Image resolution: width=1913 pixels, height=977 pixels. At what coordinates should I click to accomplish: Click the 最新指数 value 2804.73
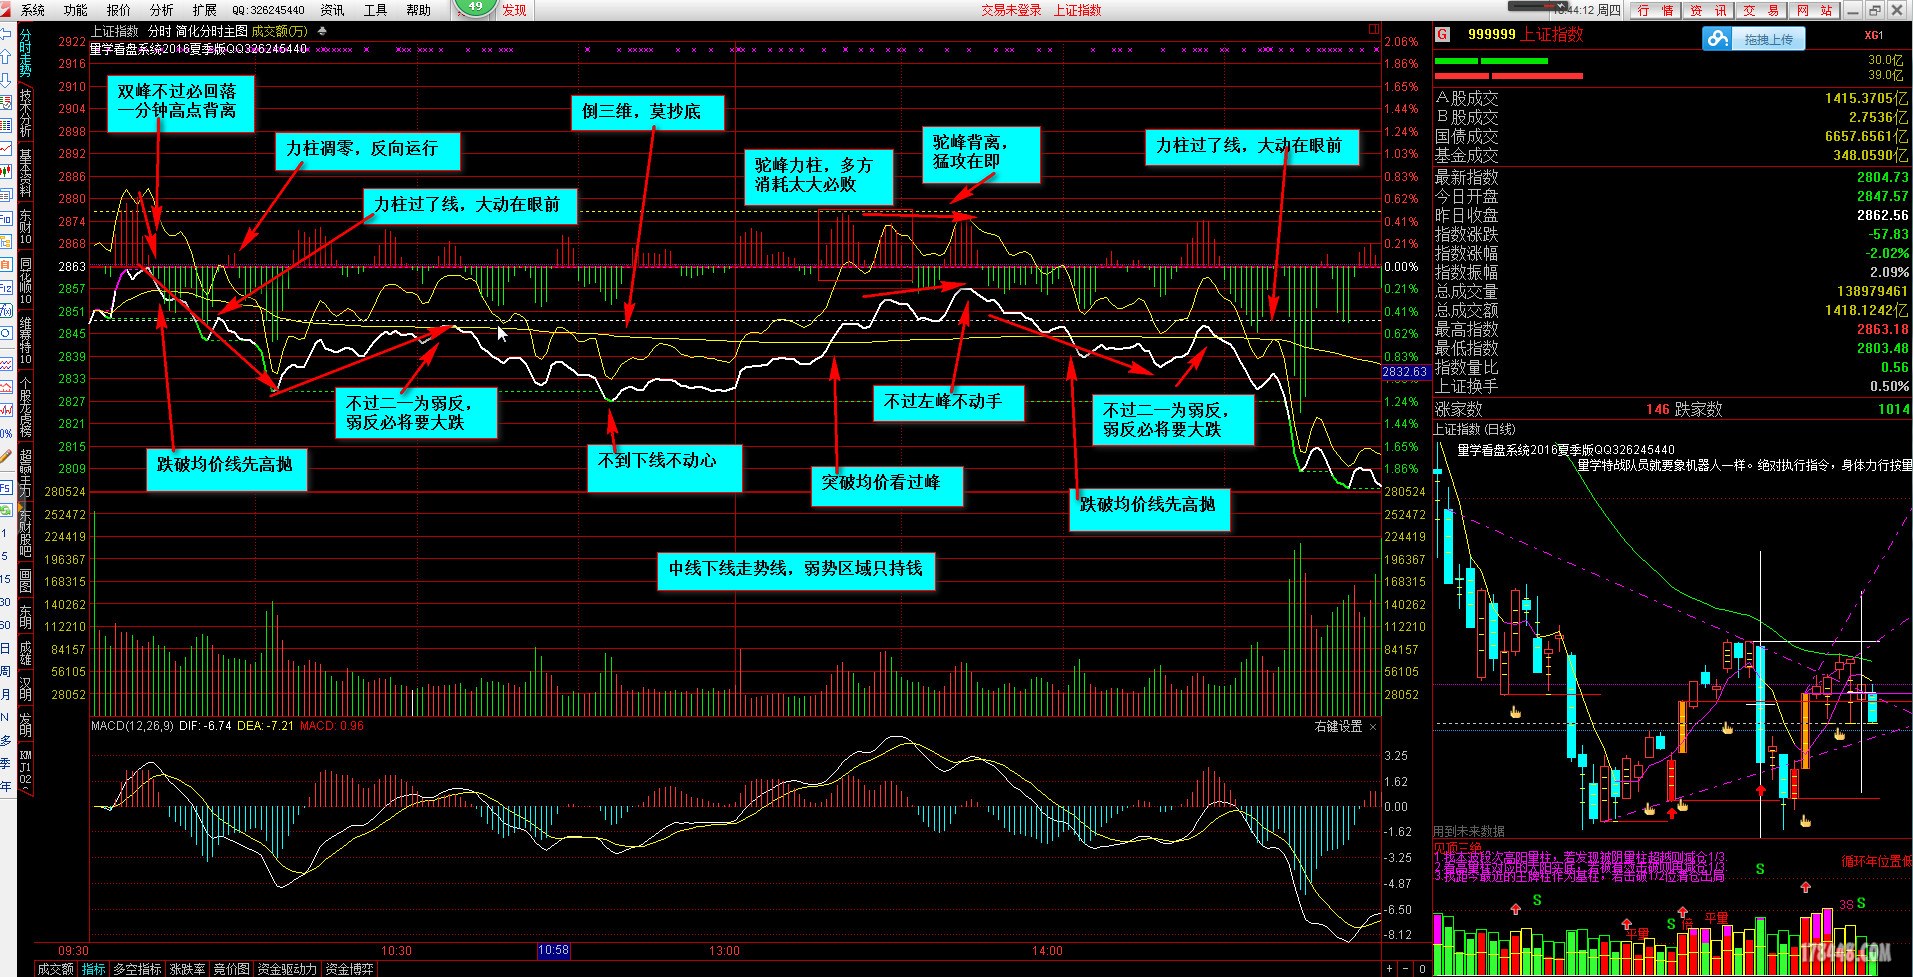[x=1883, y=177]
